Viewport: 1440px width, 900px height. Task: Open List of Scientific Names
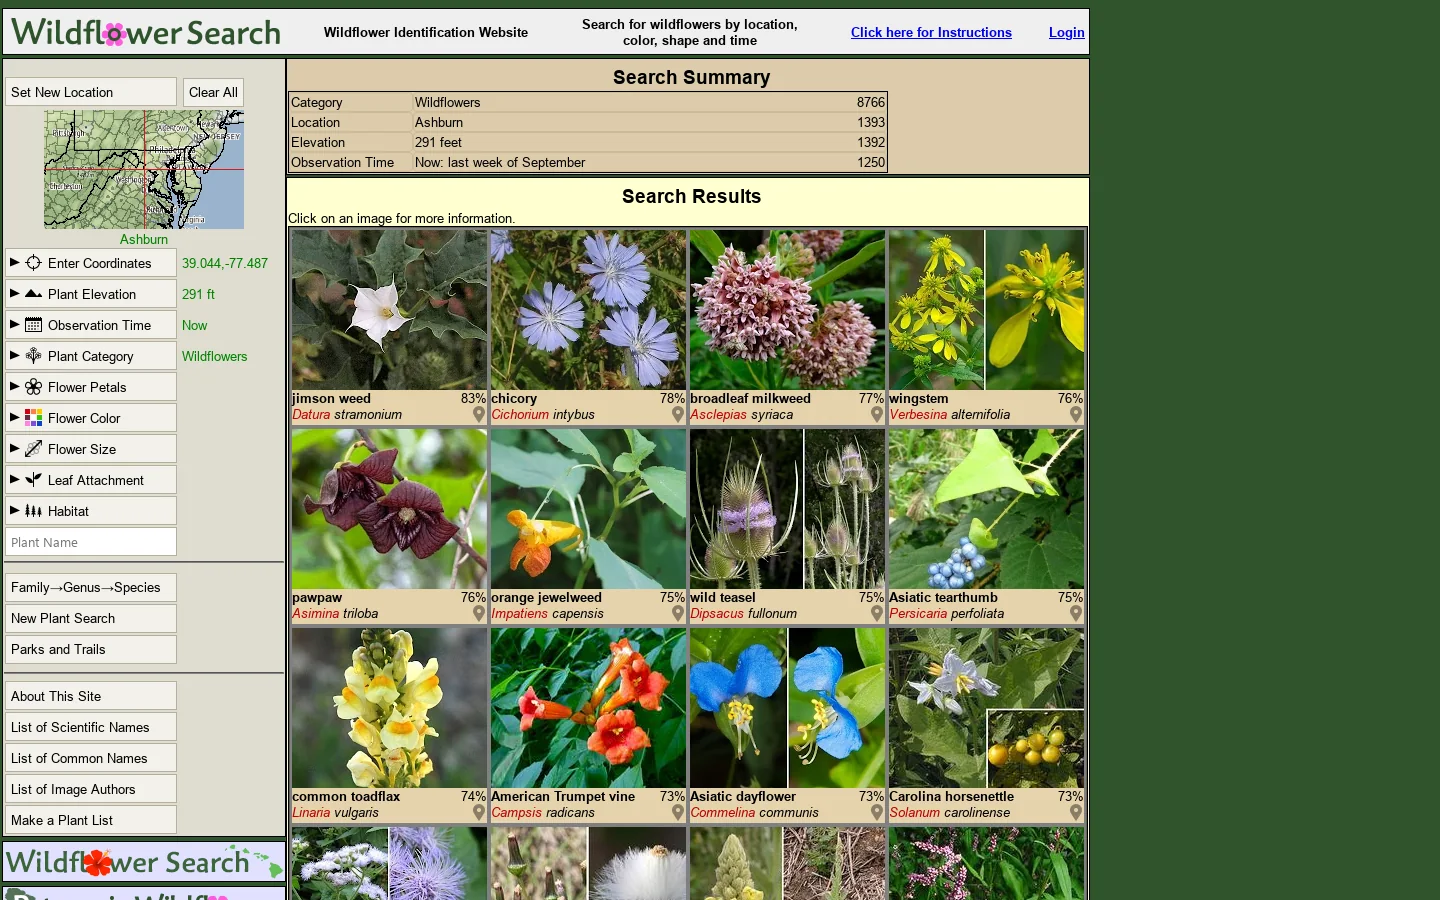[91, 727]
